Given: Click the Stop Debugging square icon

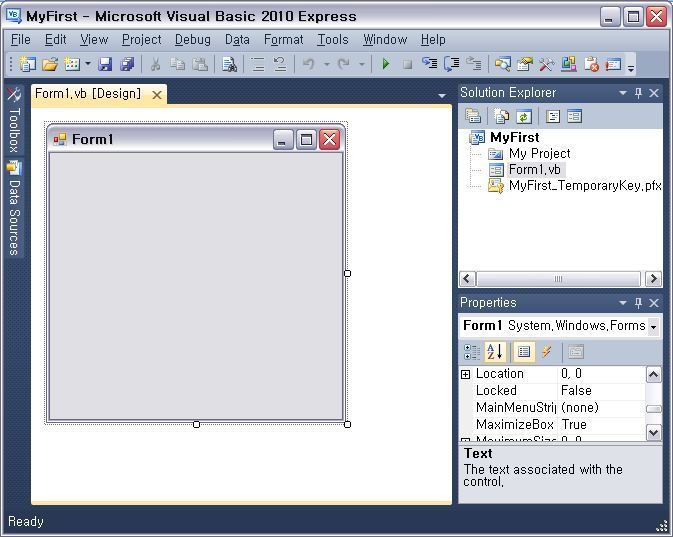Looking at the screenshot, I should [407, 64].
